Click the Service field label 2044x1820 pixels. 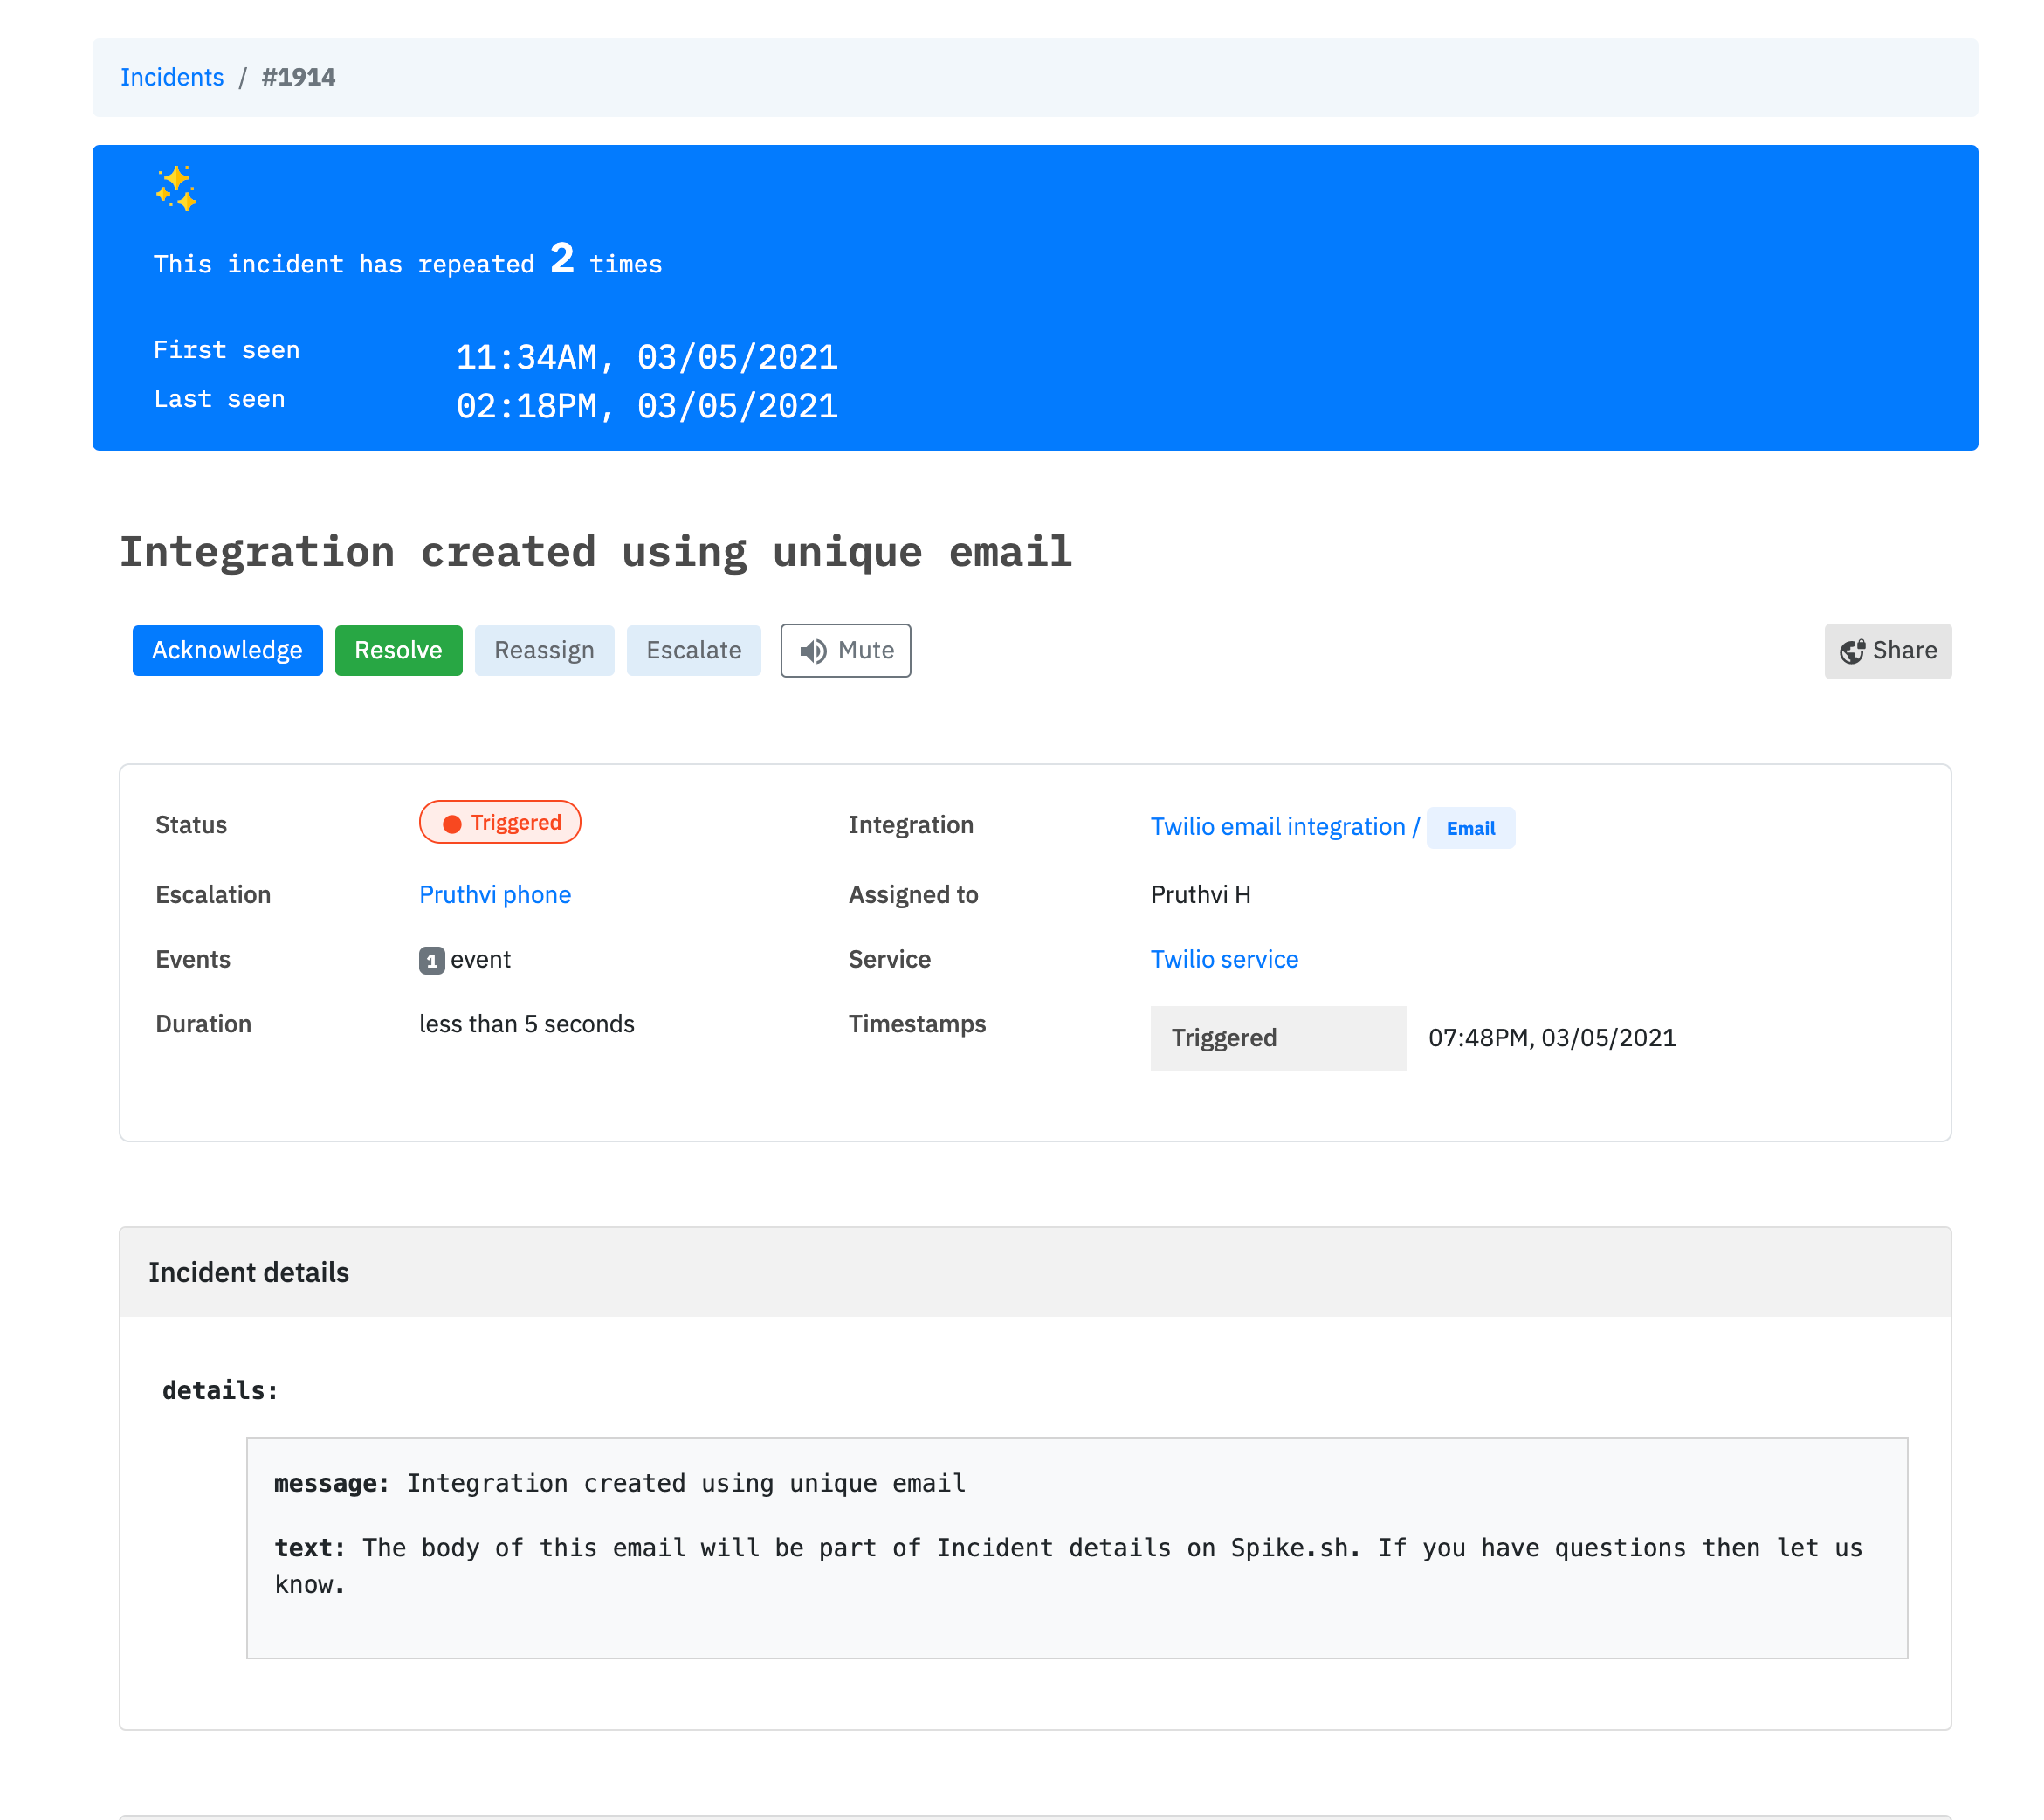tap(889, 959)
